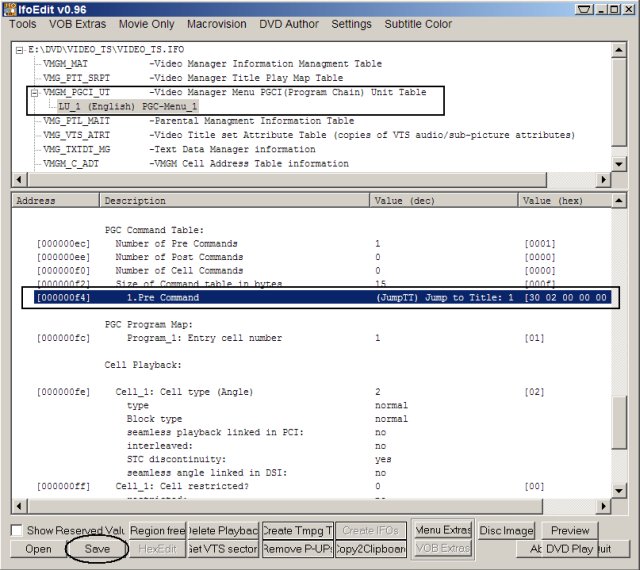The image size is (640, 570).
Task: Collapse the VMGM_PGCI_UT tree node
Action: tap(34, 93)
